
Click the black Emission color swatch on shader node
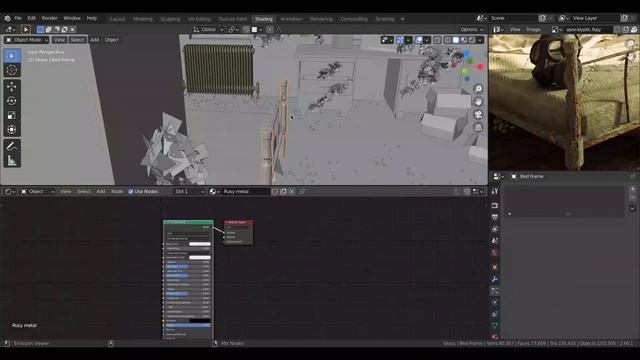[x=200, y=321]
